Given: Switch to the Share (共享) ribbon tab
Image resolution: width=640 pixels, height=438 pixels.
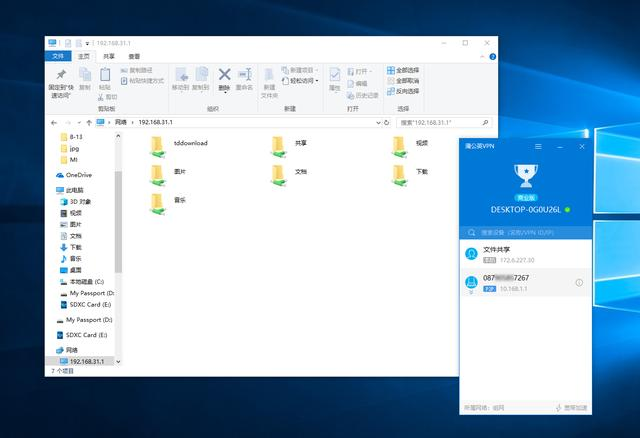Looking at the screenshot, I should point(108,57).
